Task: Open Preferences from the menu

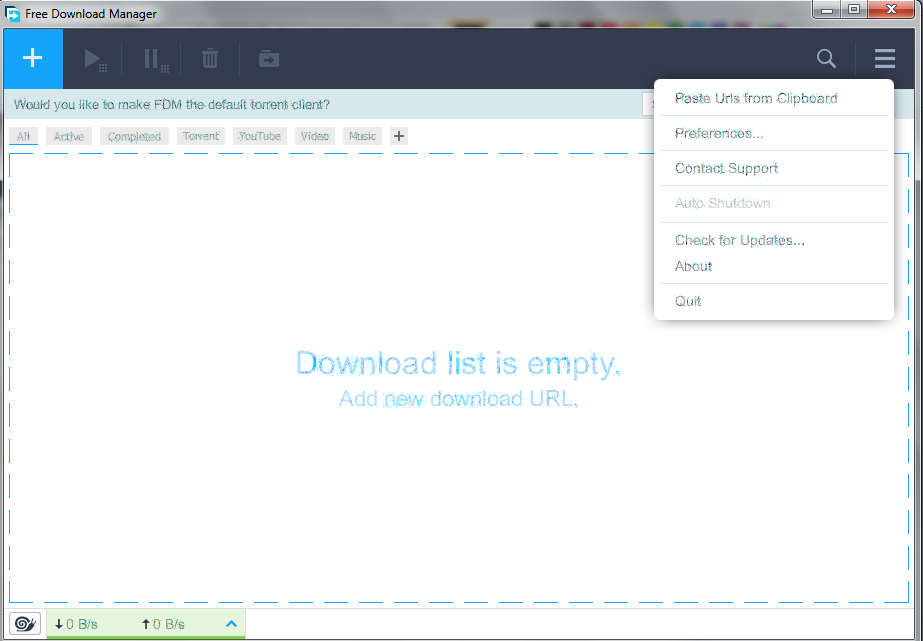Action: coord(773,133)
